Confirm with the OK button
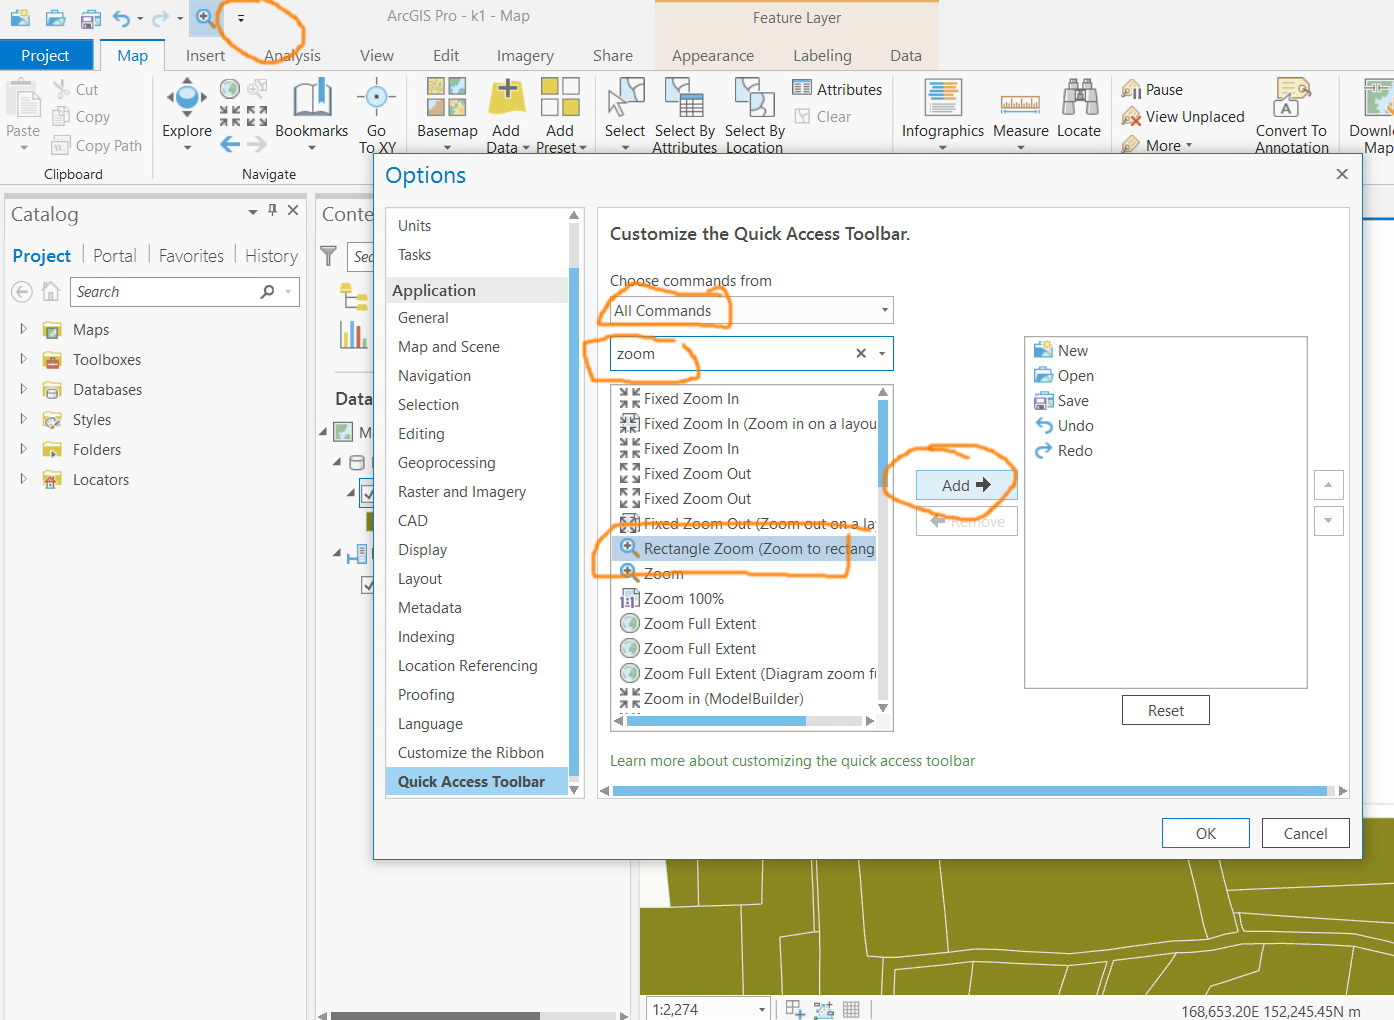The height and width of the screenshot is (1020, 1394). click(x=1206, y=833)
